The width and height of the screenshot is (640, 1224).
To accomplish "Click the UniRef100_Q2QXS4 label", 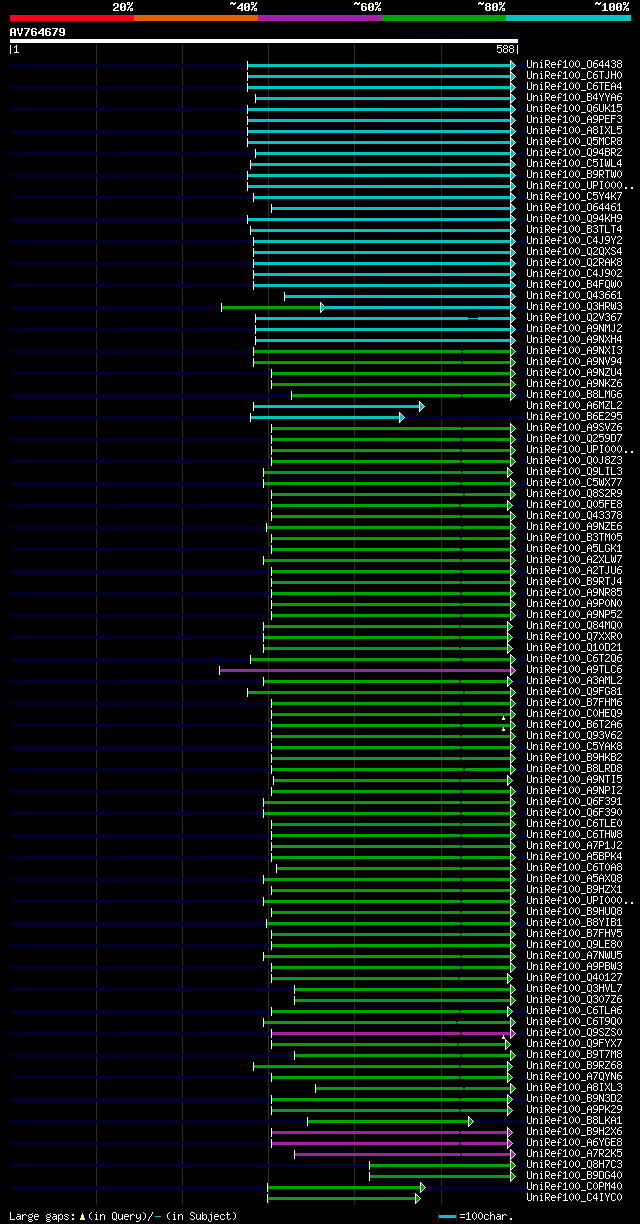I will [x=575, y=251].
